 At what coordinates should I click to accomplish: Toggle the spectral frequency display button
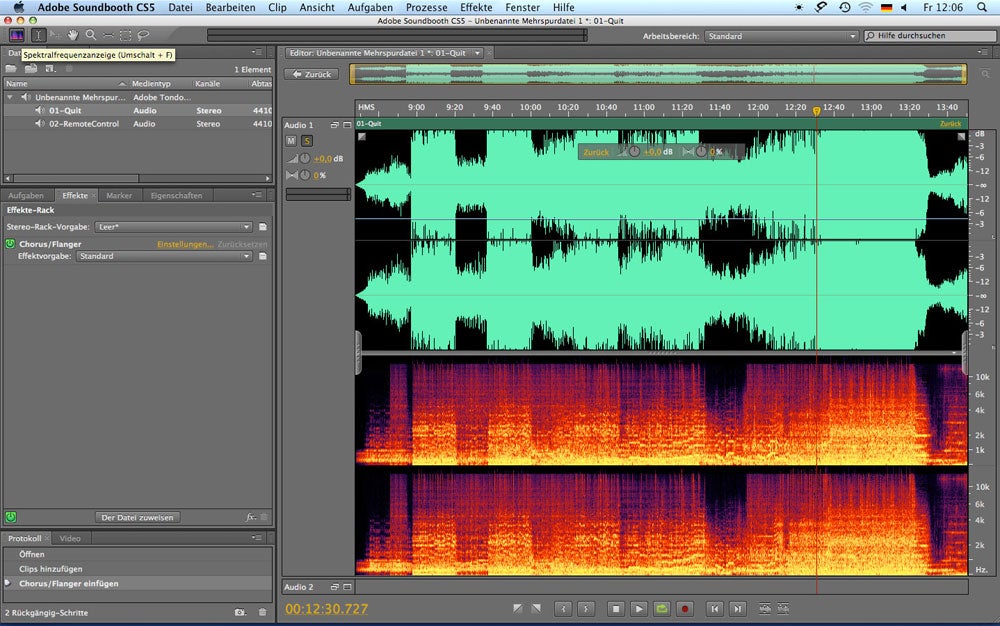pos(16,35)
